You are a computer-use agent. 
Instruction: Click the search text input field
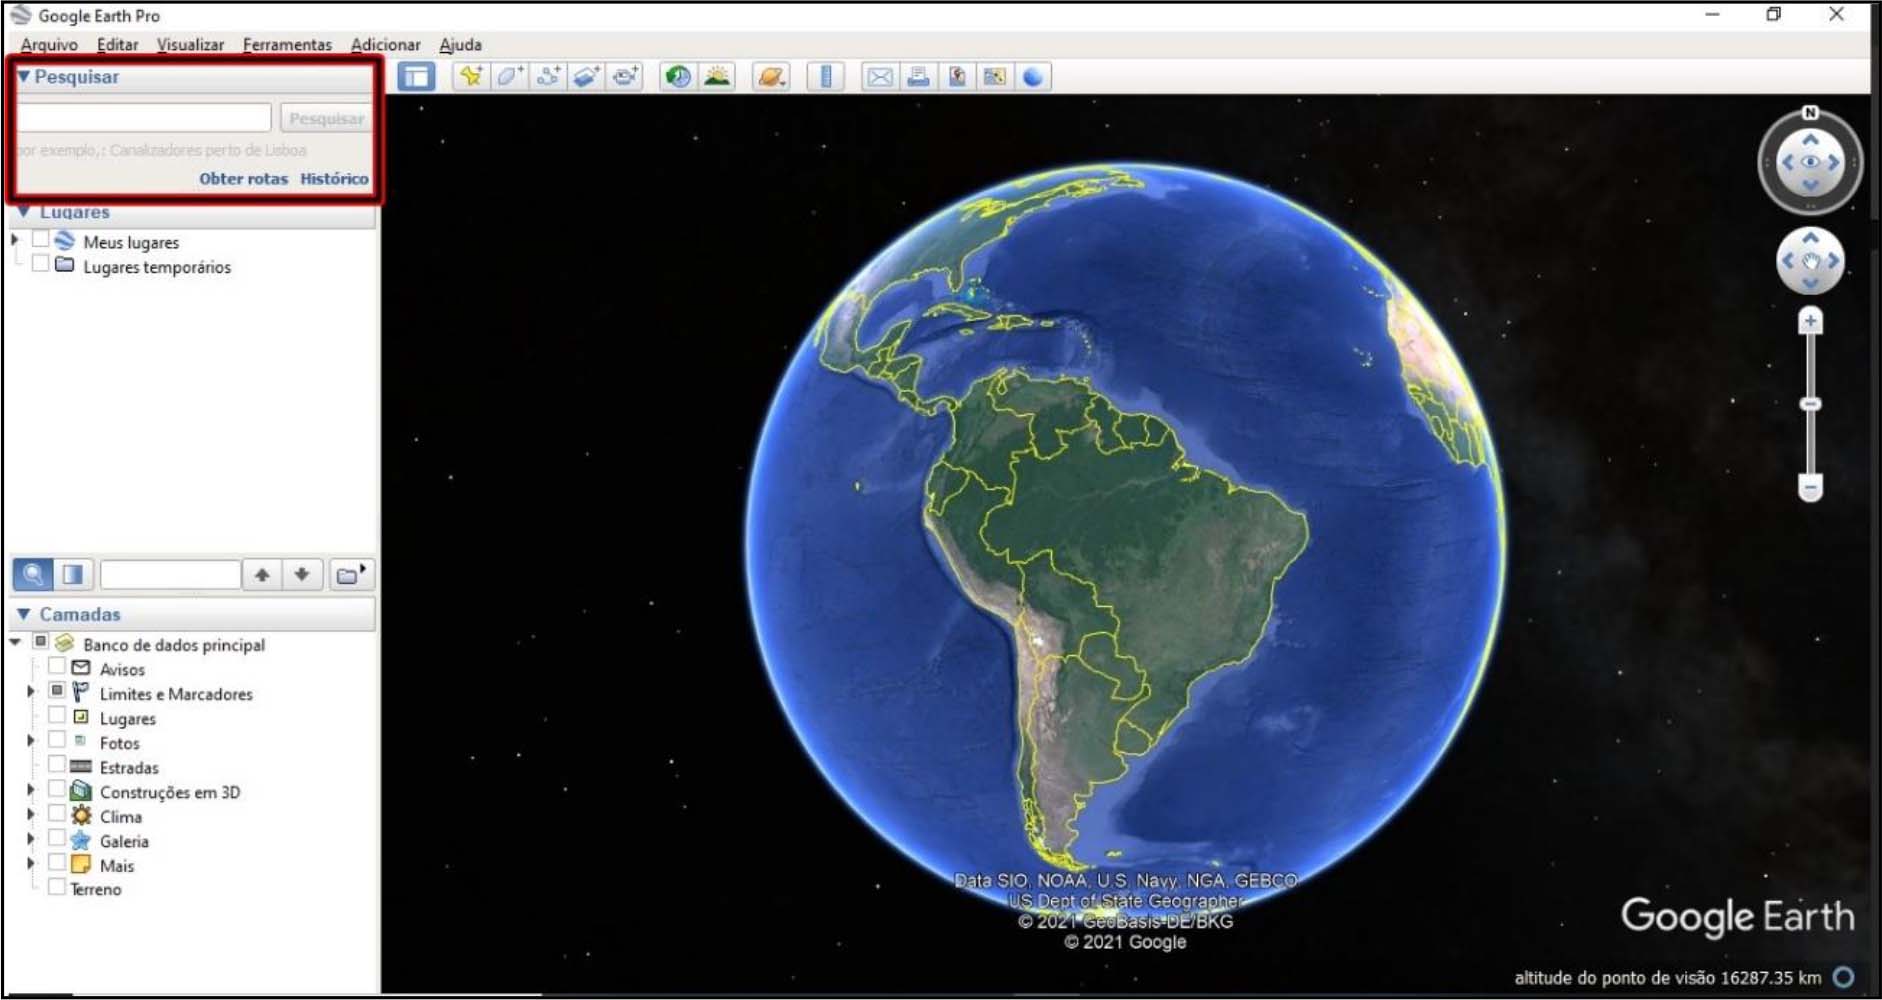coord(144,118)
